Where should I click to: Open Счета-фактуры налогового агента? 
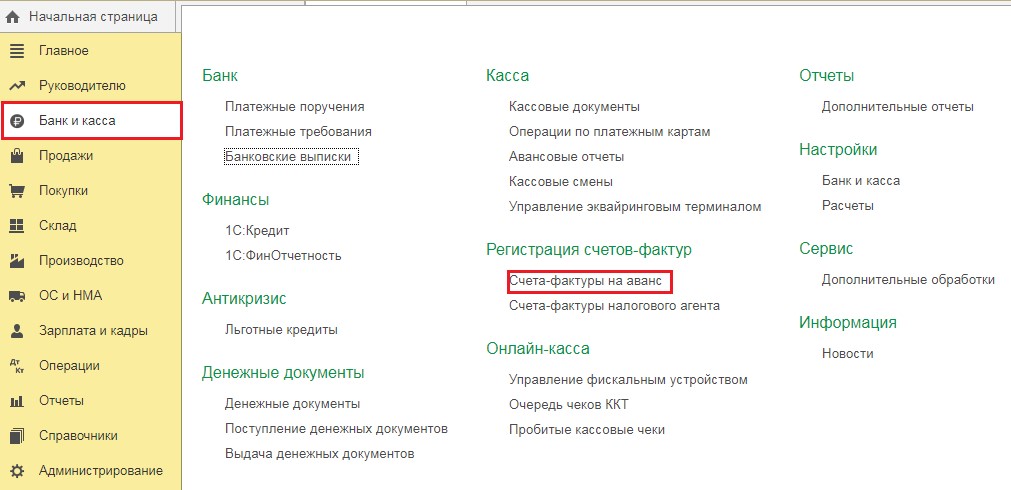[x=614, y=306]
